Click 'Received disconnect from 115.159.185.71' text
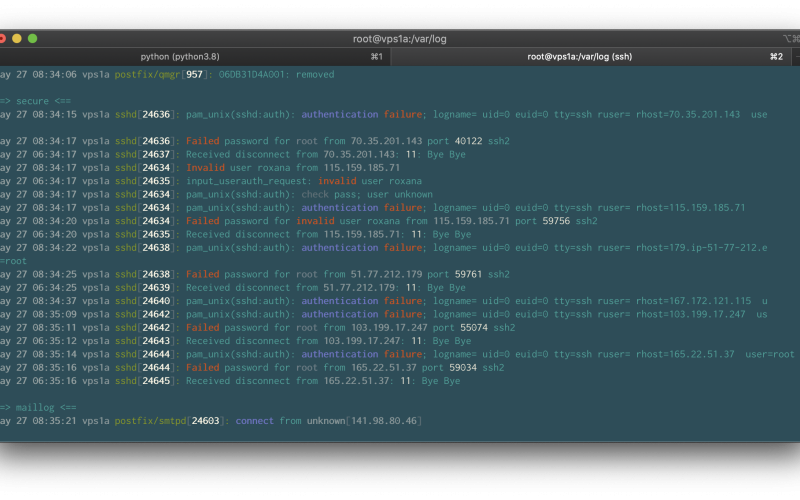The height and width of the screenshot is (500, 800). [x=293, y=234]
